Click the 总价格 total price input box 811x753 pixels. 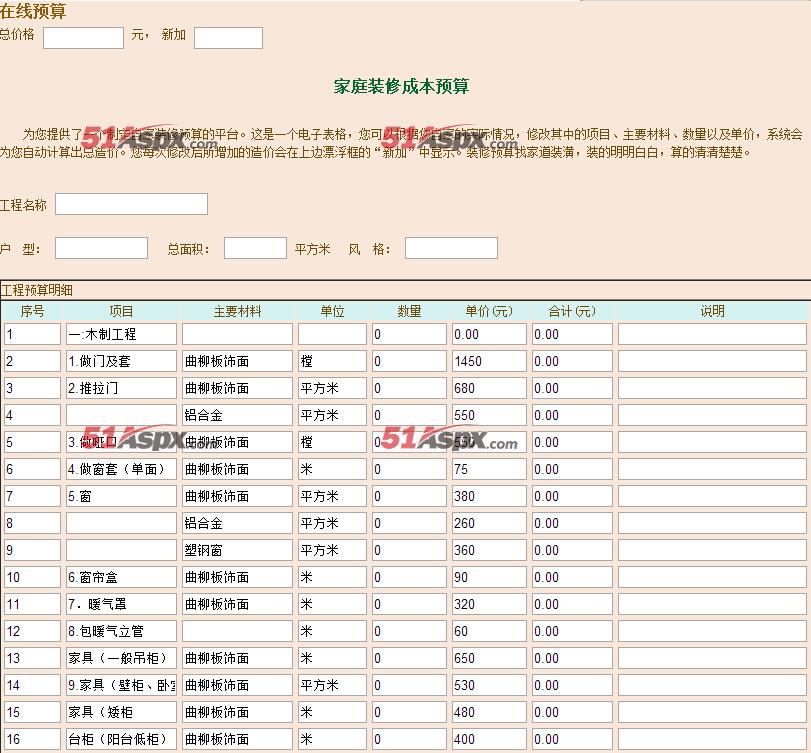[83, 38]
